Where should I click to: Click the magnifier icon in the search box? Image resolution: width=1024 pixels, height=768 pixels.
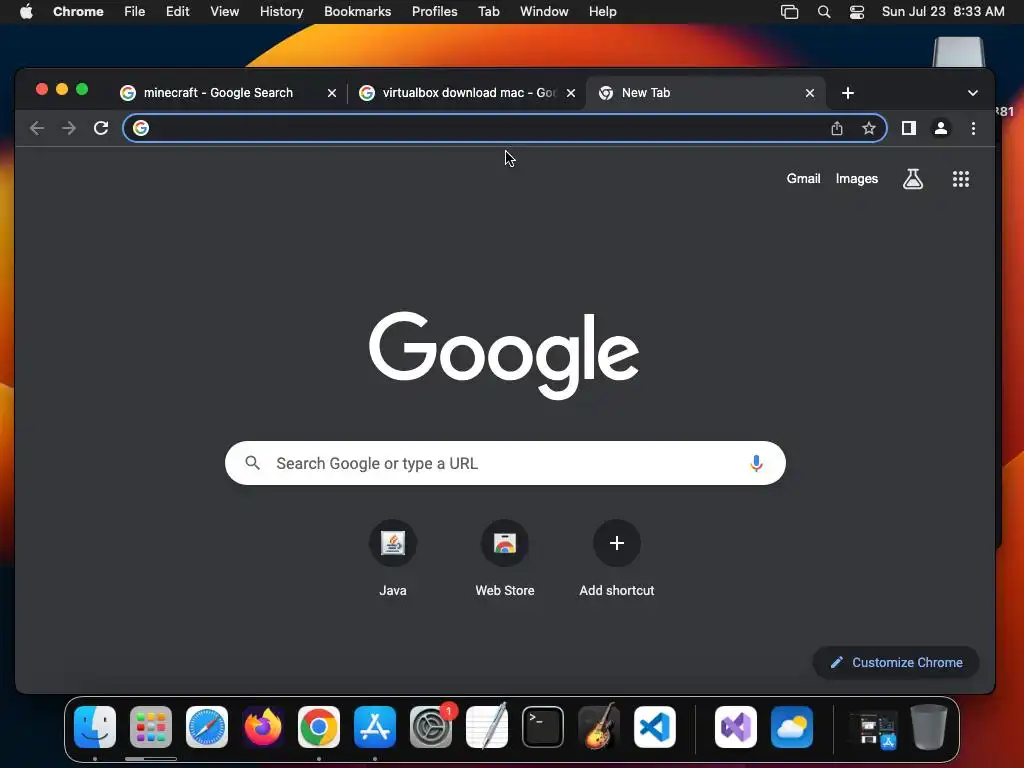point(253,463)
